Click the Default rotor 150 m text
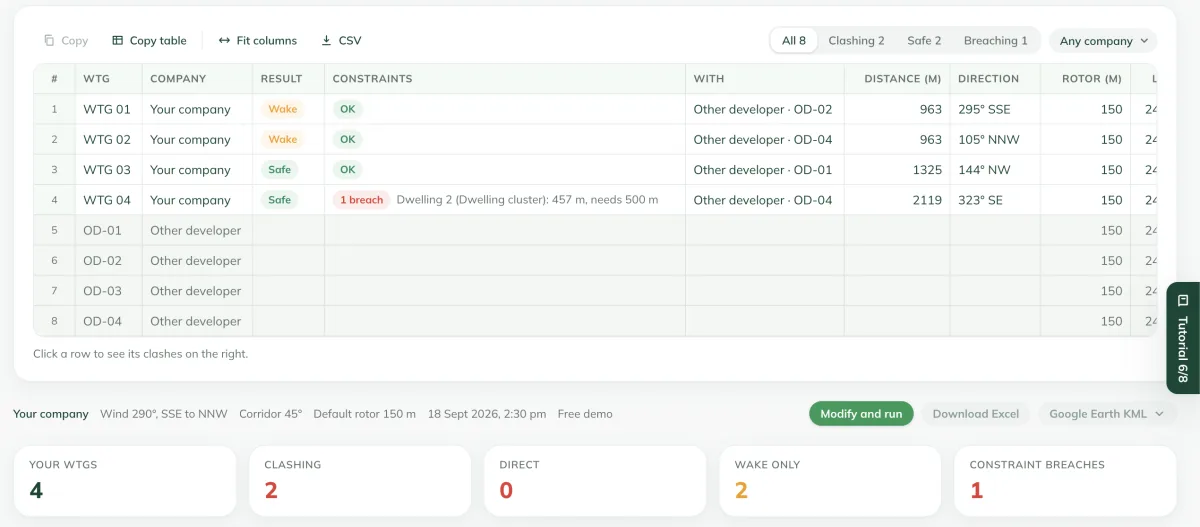The width and height of the screenshot is (1200, 527). pos(364,414)
